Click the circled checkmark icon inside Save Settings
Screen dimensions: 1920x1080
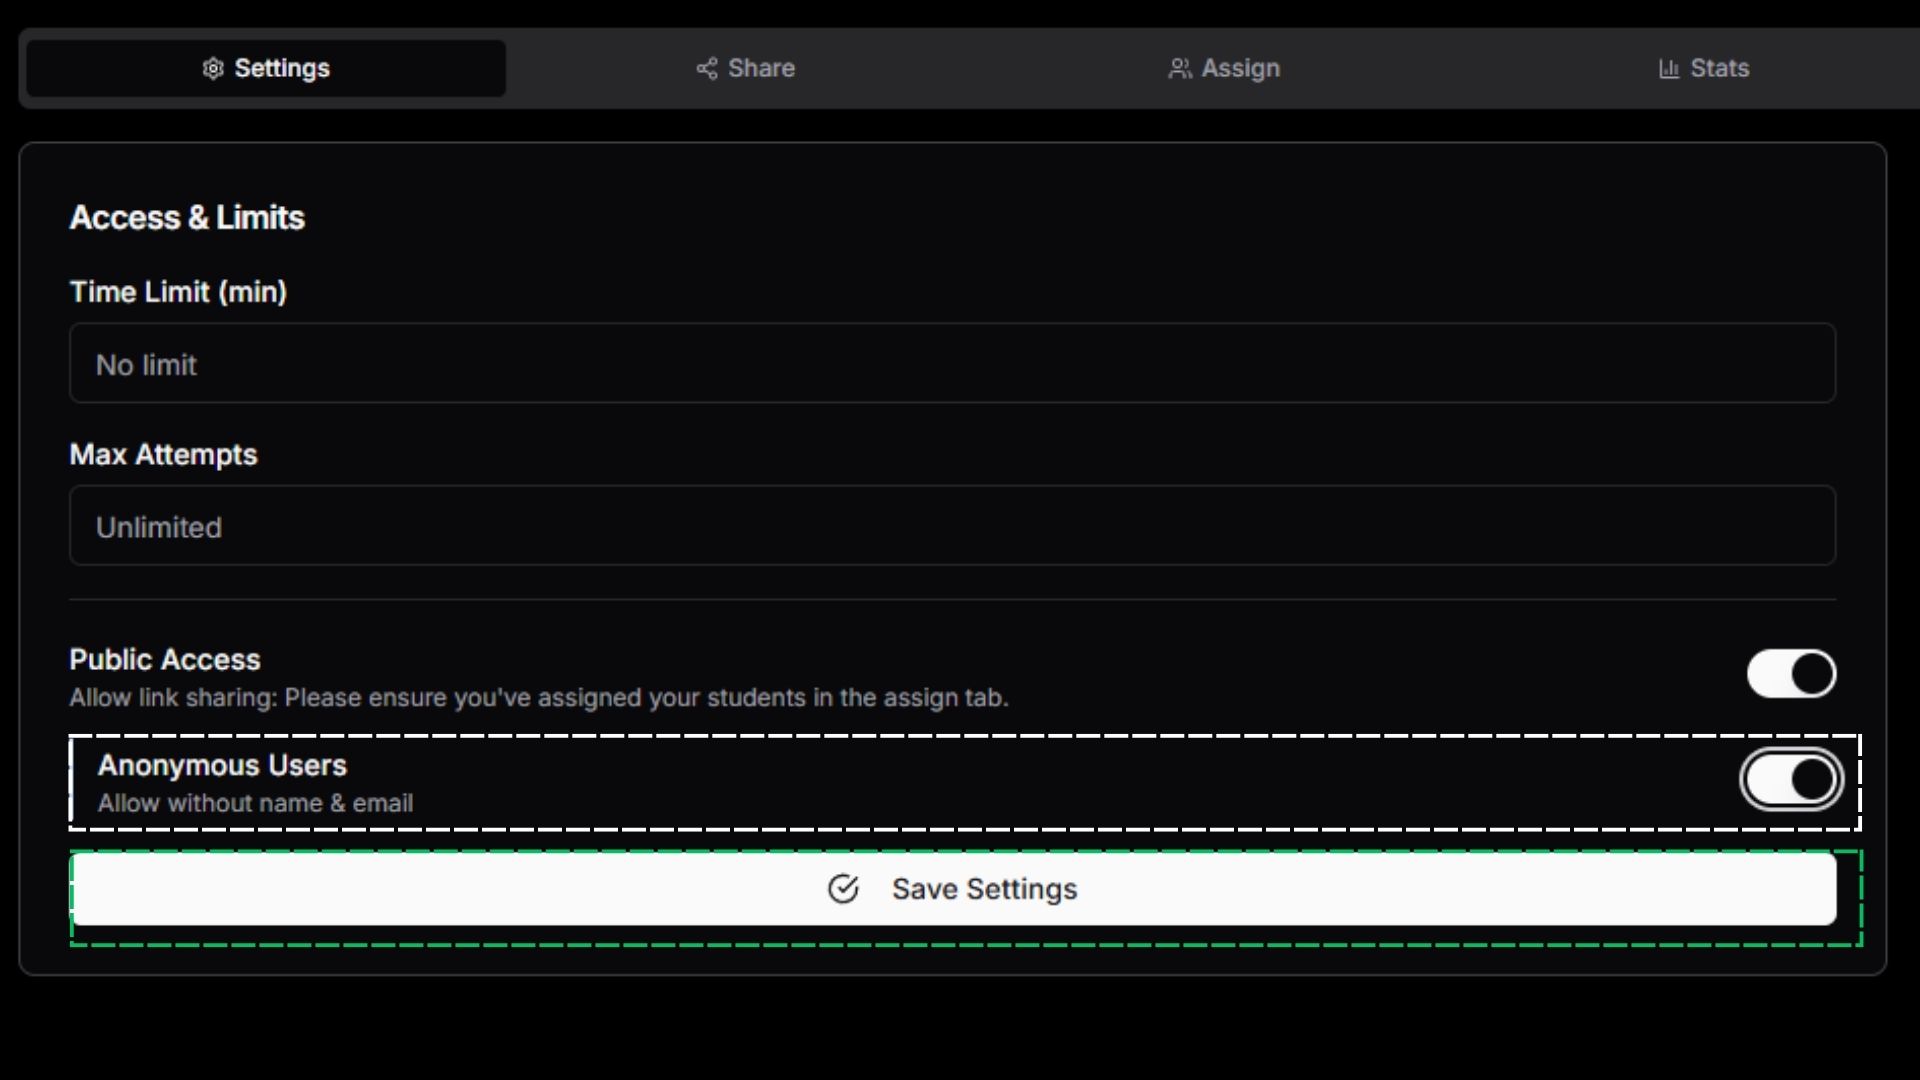coord(843,889)
